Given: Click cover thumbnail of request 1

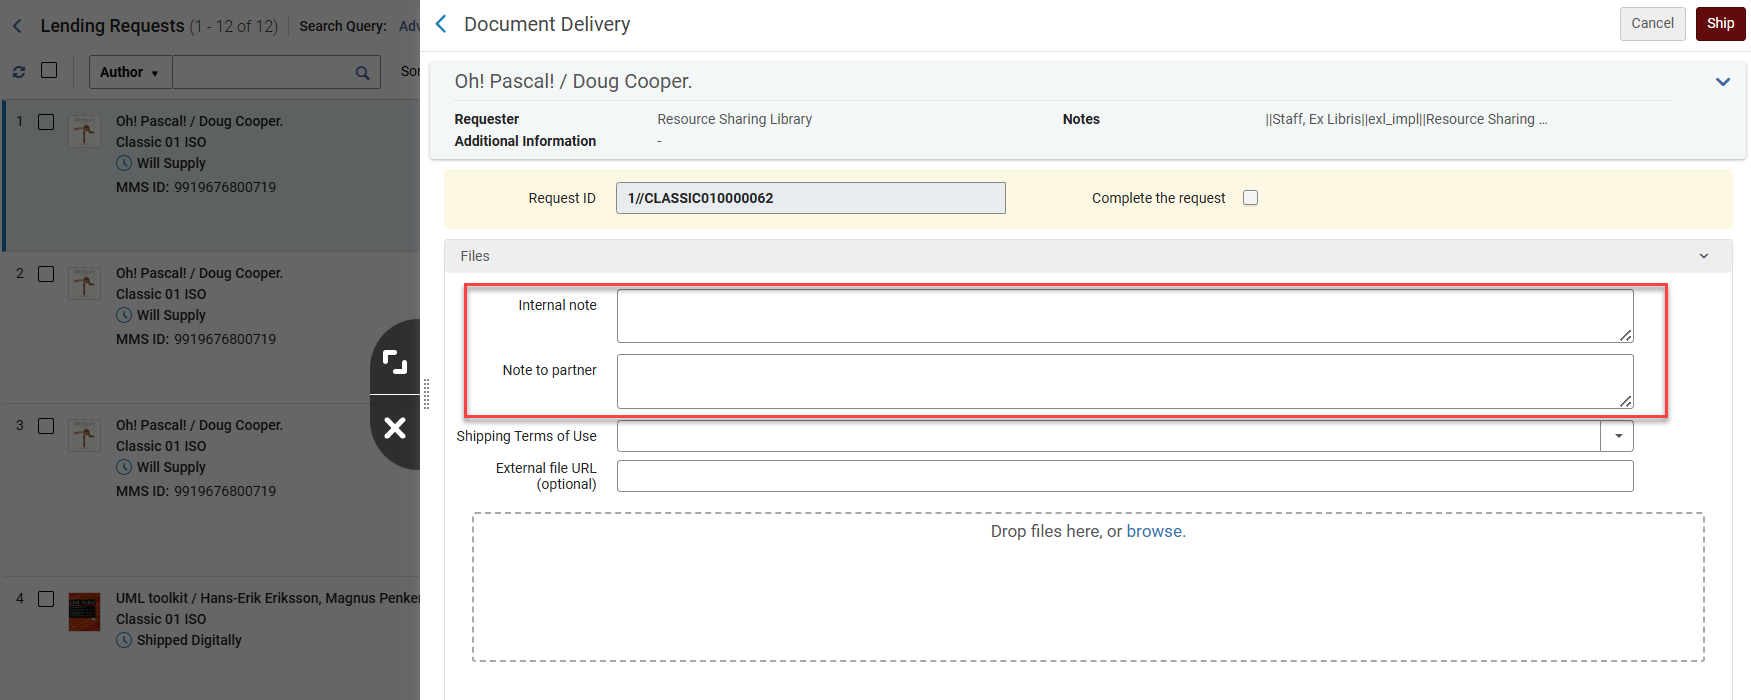Looking at the screenshot, I should (84, 131).
